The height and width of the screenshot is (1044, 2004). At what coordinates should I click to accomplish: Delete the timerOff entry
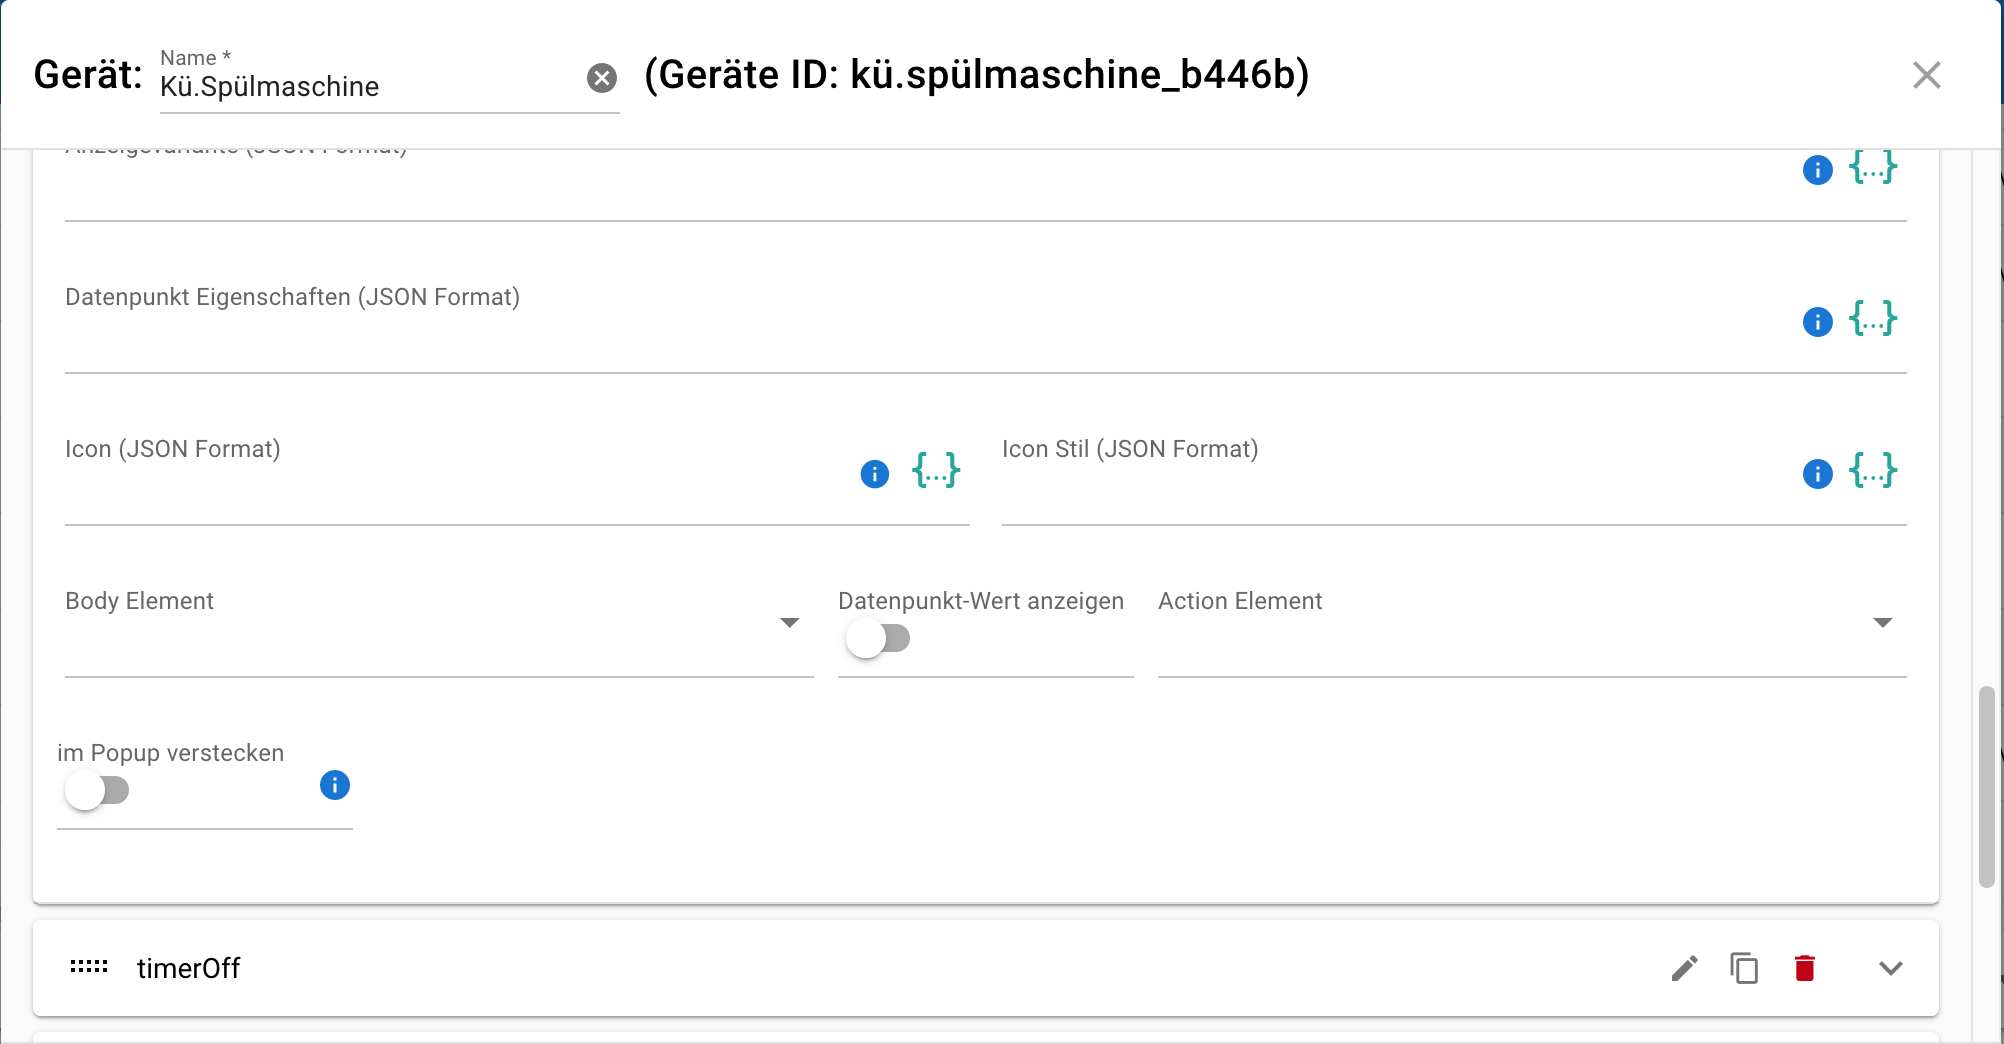[1805, 968]
